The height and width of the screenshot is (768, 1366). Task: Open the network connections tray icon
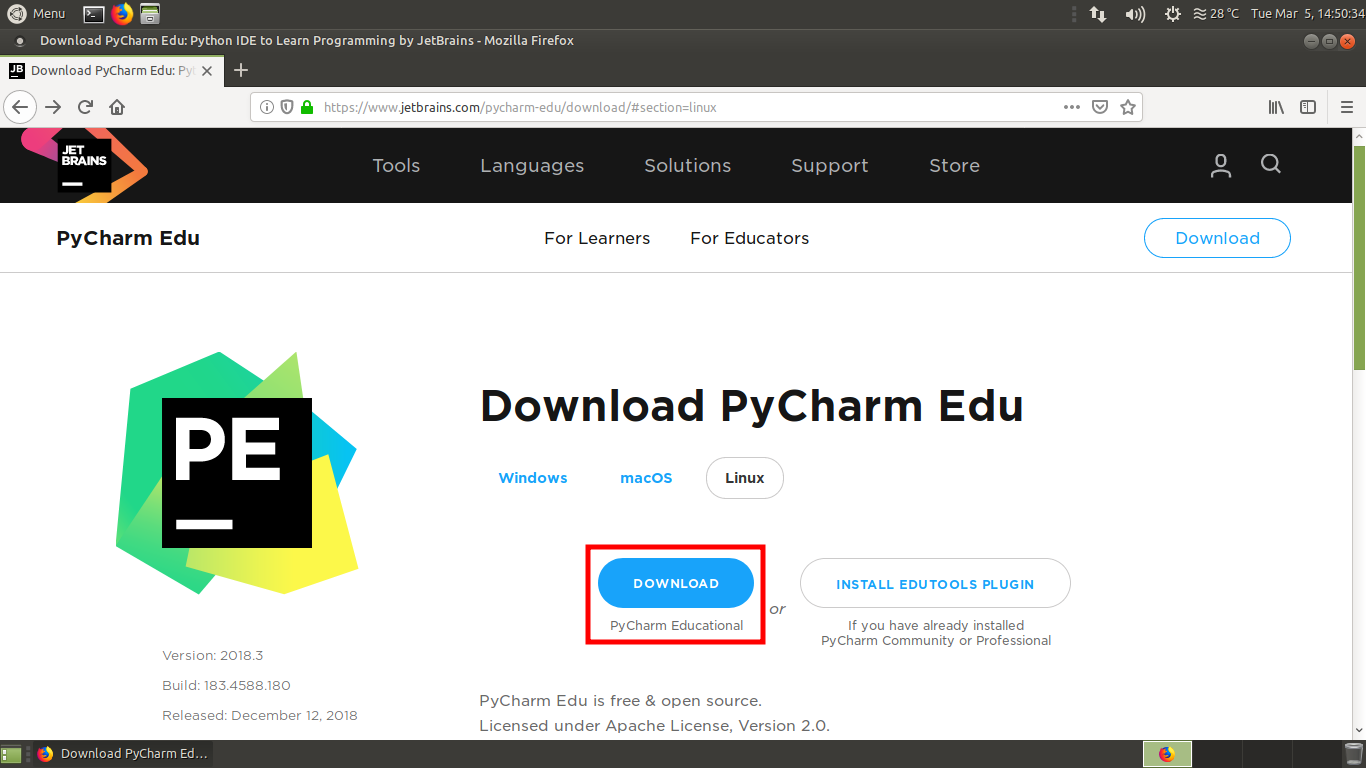click(x=1098, y=14)
